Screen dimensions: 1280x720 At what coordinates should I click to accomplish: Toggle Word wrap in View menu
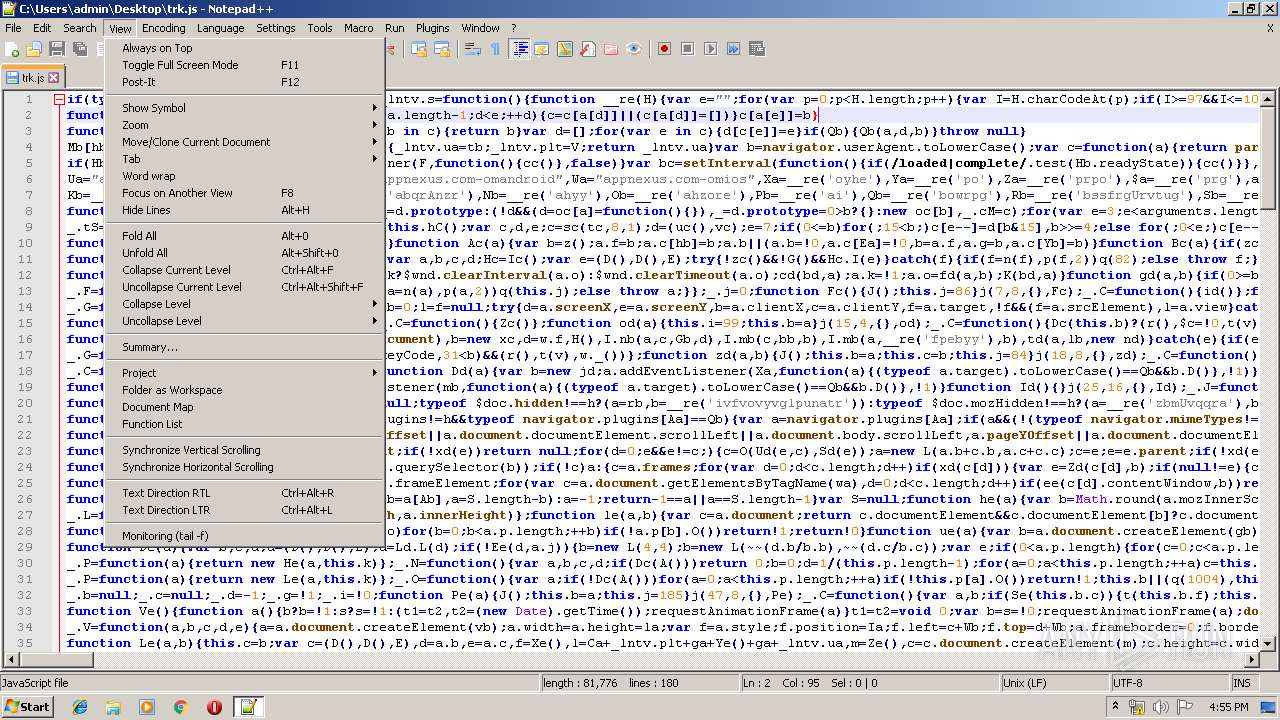tap(245, 176)
